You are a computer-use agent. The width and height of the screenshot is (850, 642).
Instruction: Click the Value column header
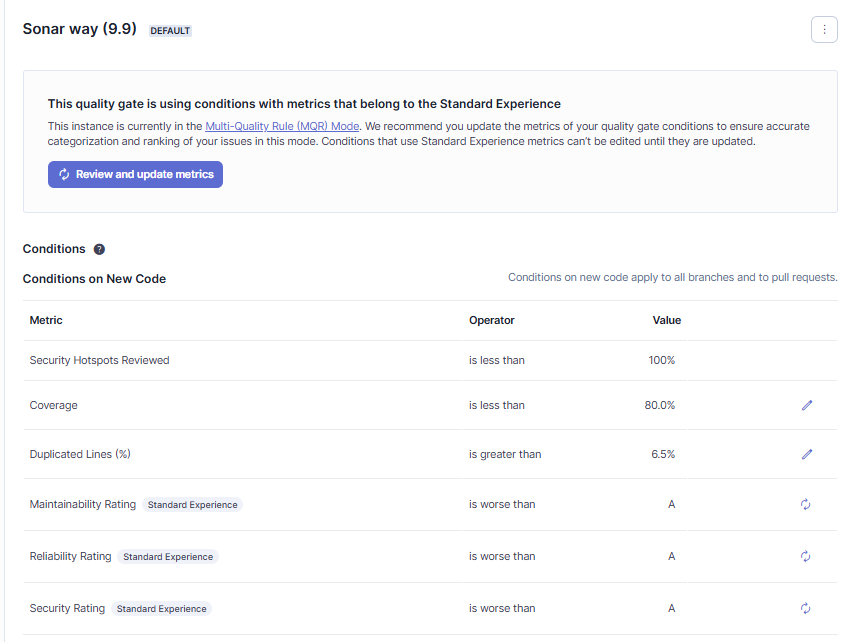pos(666,320)
